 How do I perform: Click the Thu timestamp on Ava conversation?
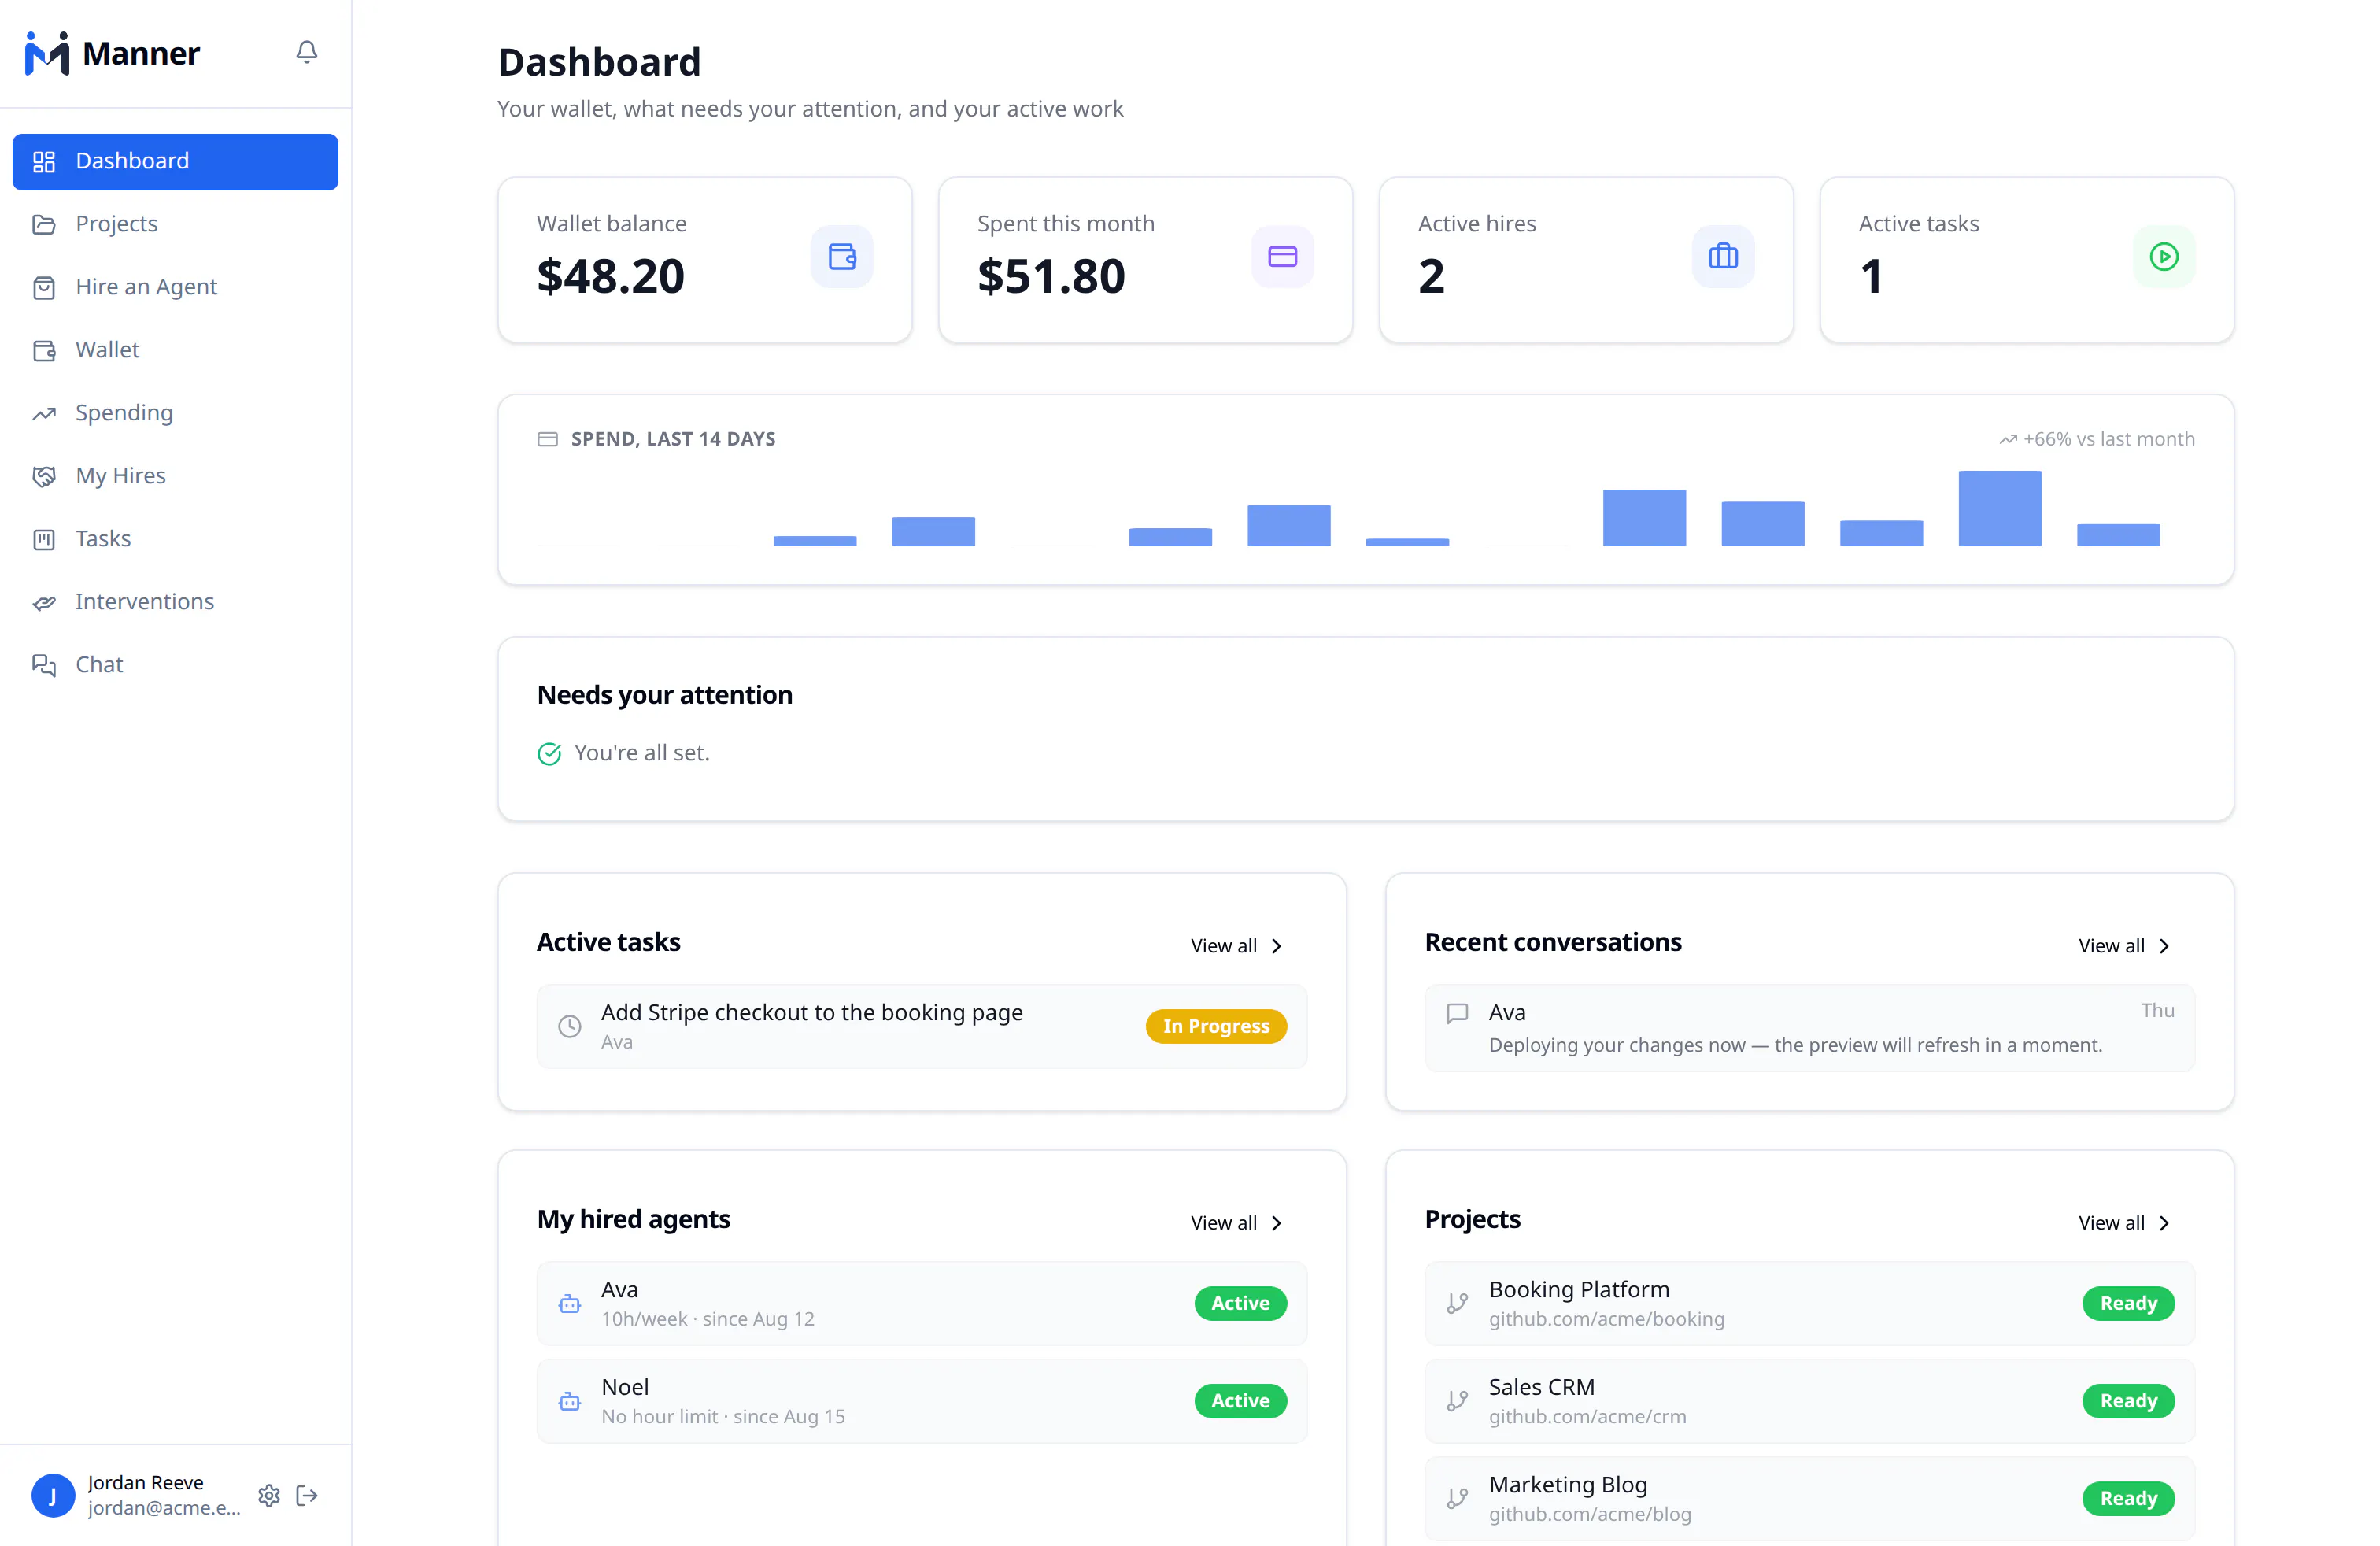click(2158, 1011)
